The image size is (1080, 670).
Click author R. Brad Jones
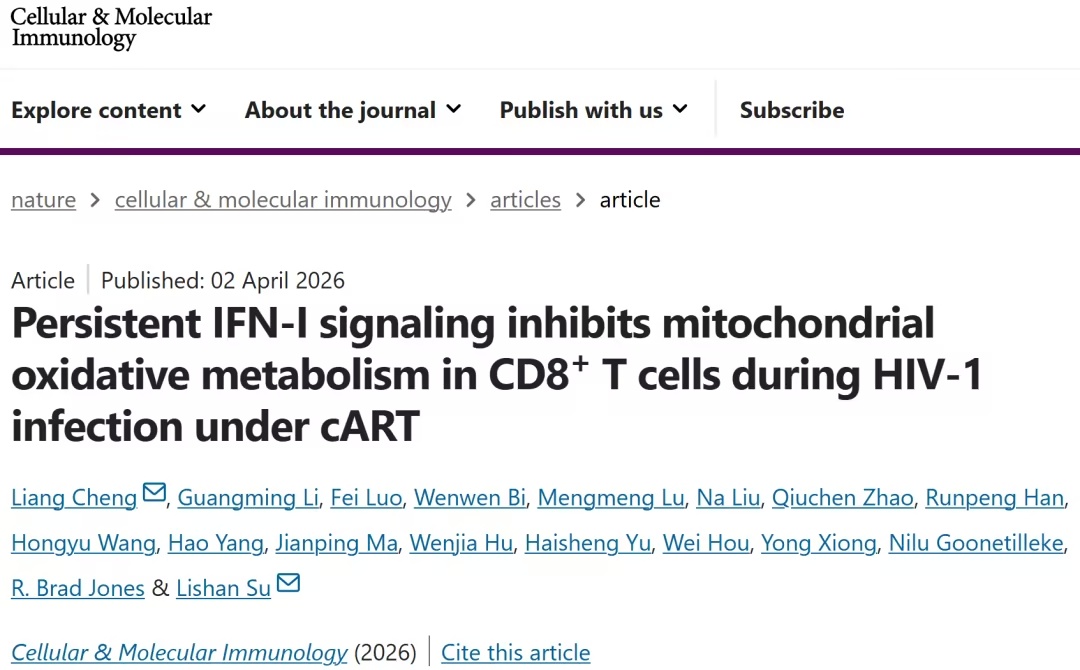(x=78, y=588)
